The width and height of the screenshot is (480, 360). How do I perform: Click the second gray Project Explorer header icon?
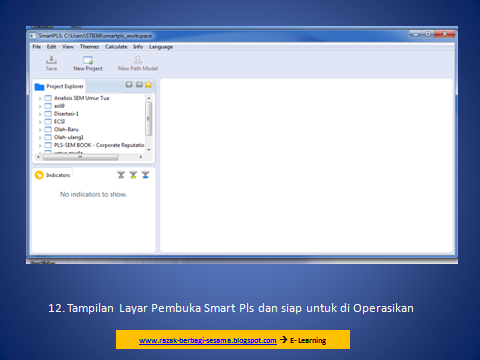tap(139, 85)
